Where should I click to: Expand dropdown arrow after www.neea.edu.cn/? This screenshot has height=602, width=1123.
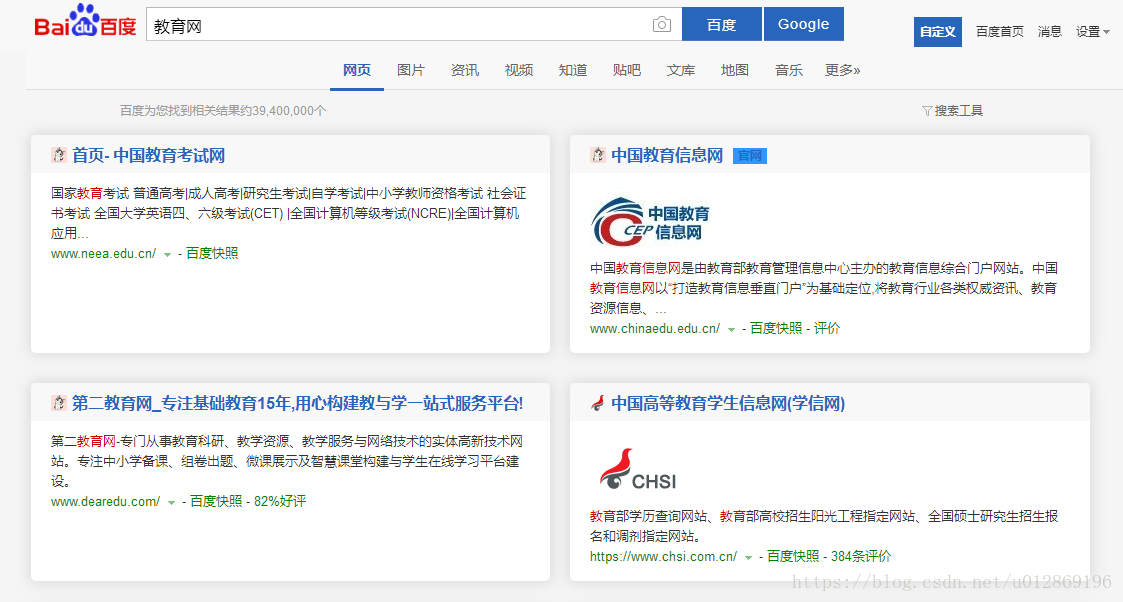tap(168, 254)
